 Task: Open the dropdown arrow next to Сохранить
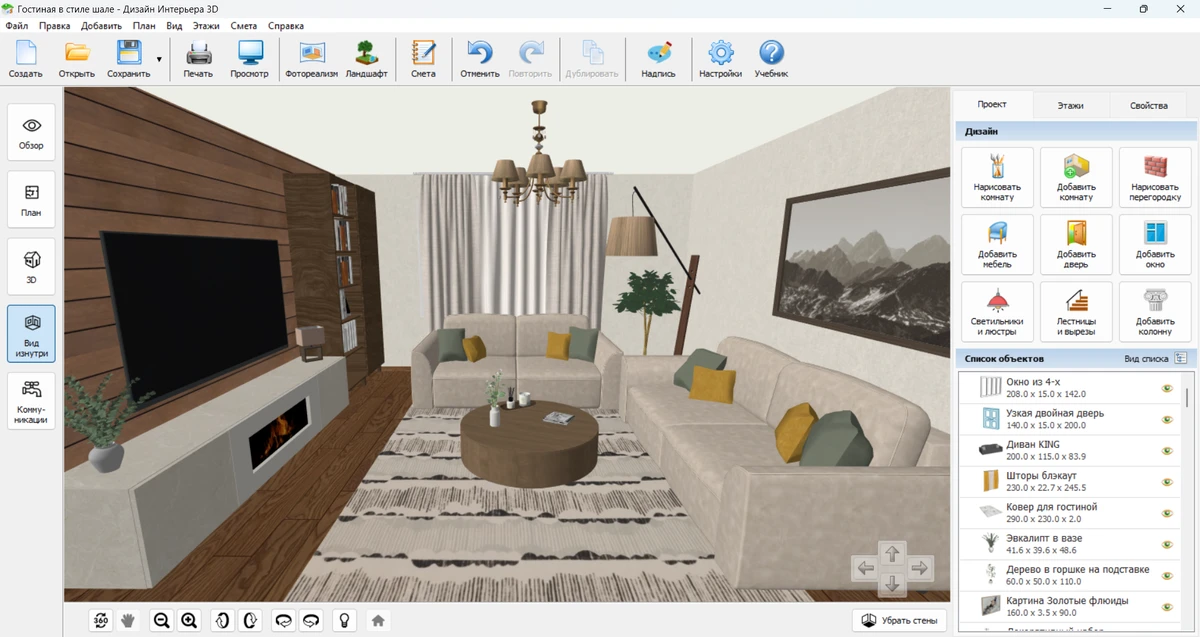pyautogui.click(x=159, y=60)
